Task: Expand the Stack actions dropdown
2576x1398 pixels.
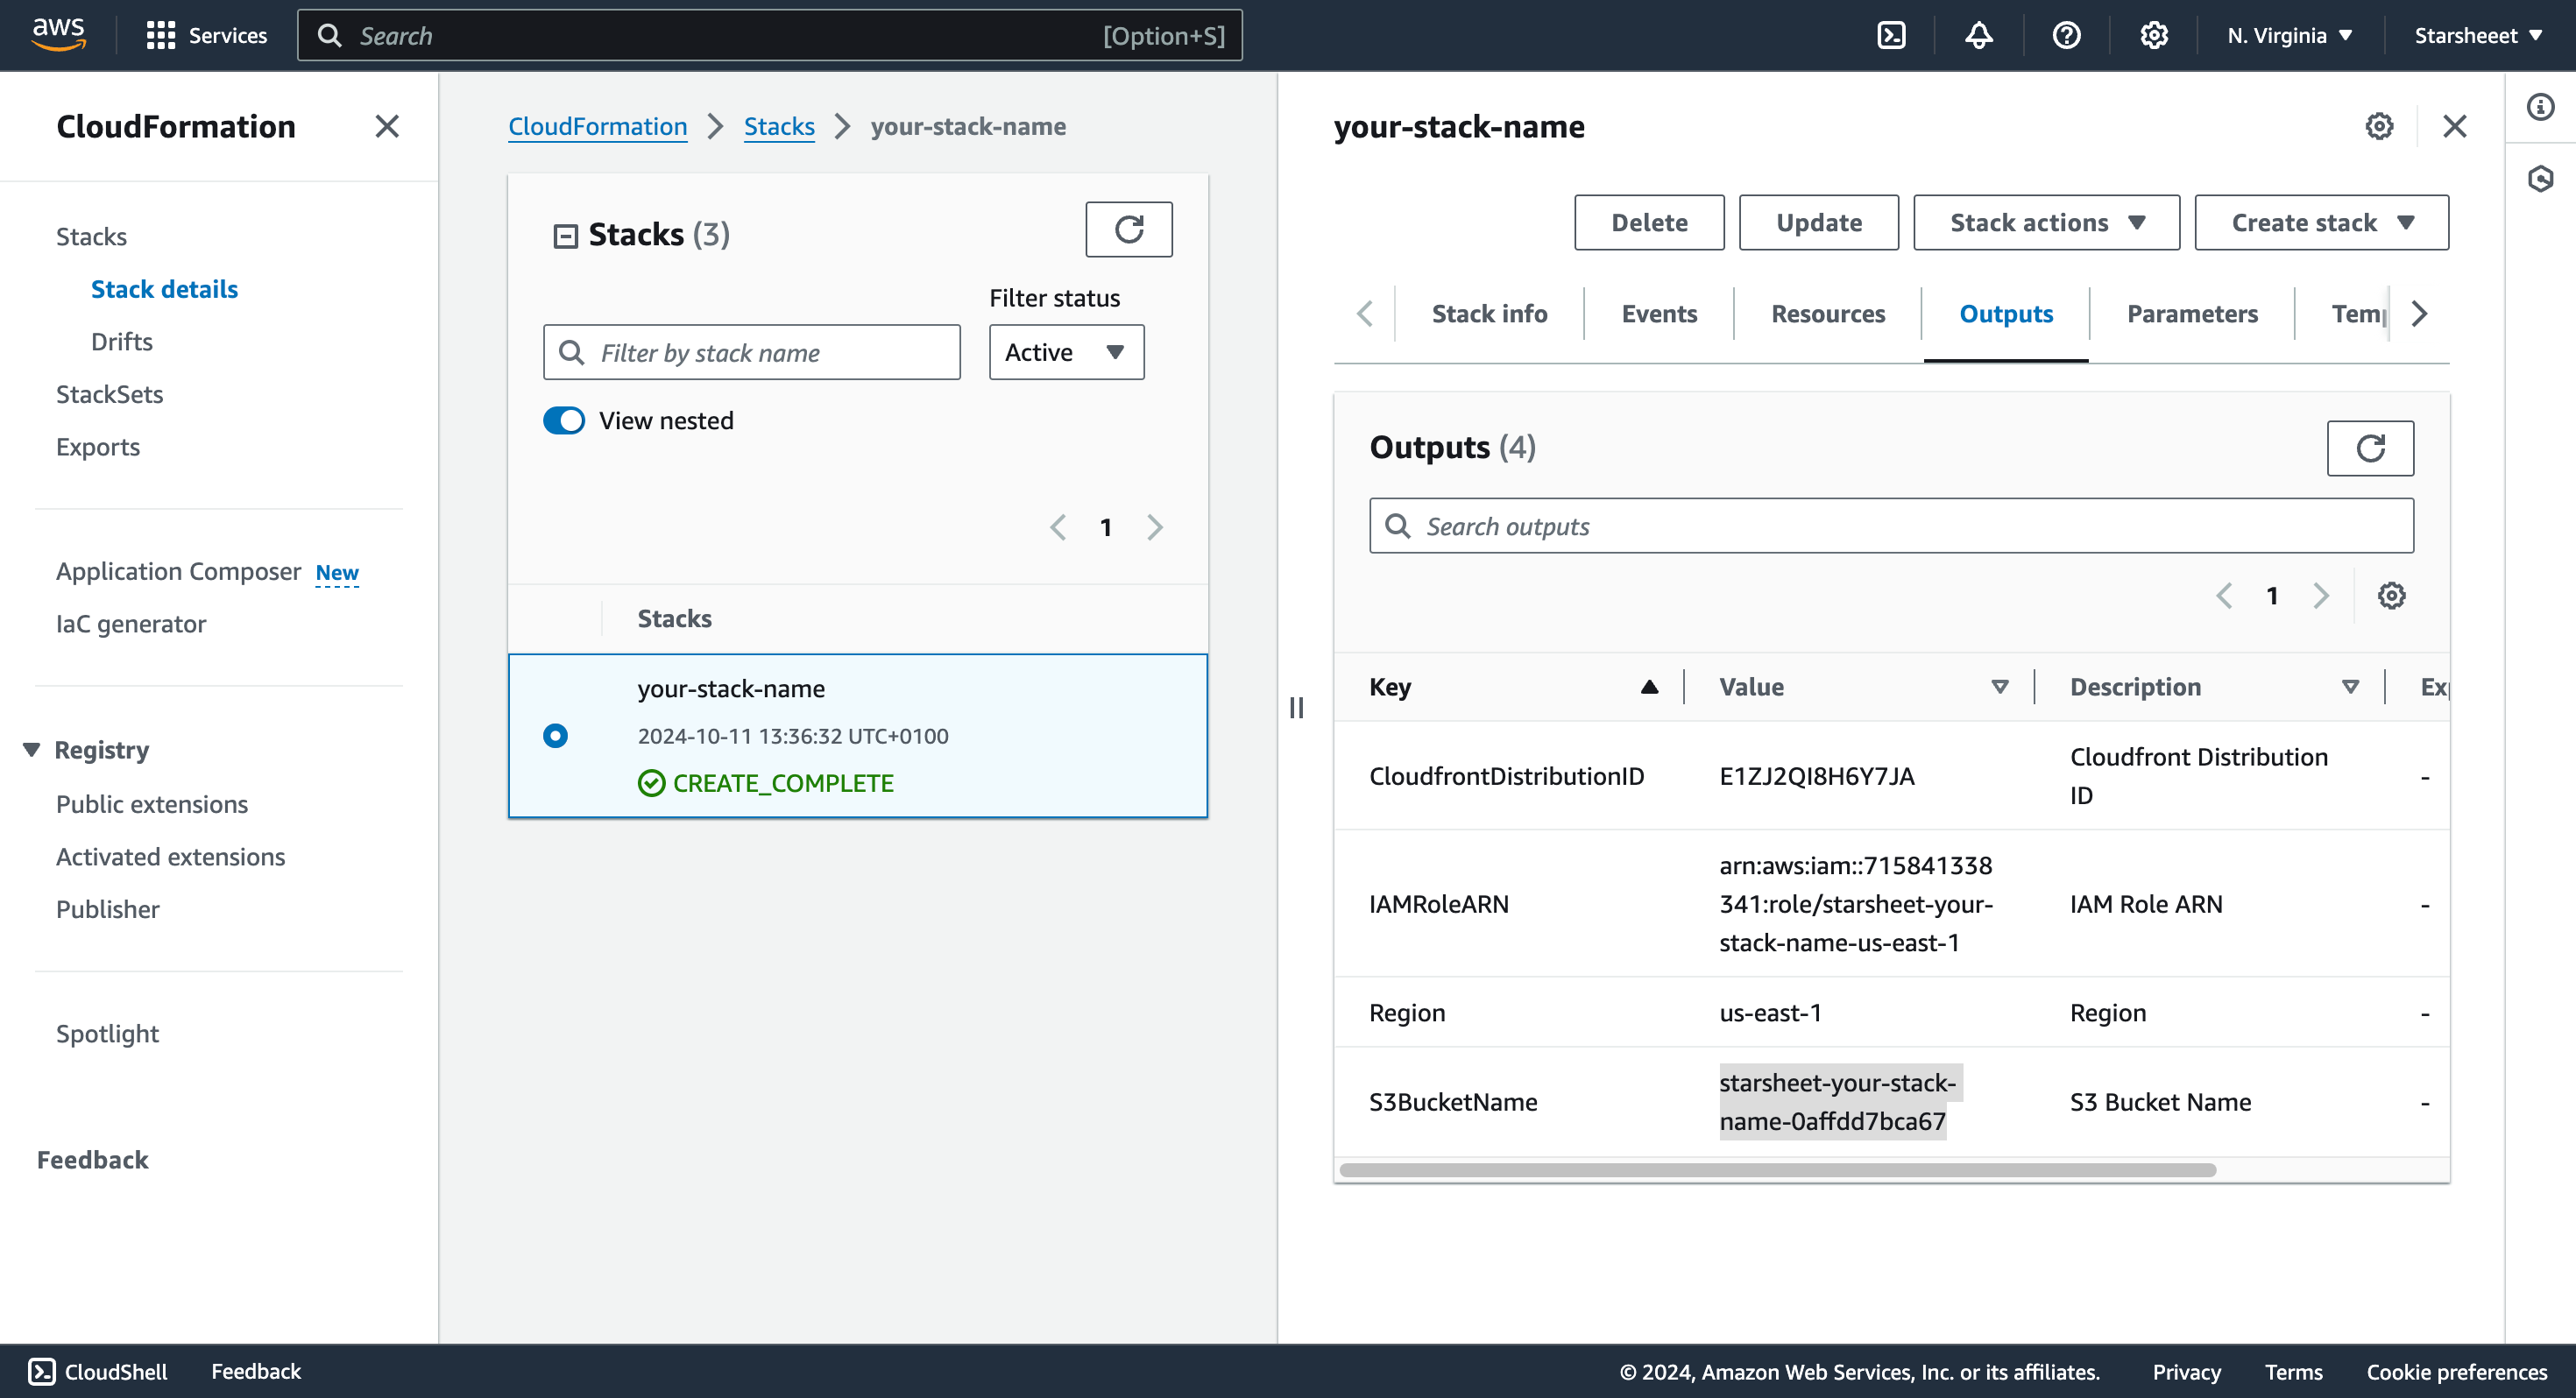Action: coord(2046,222)
